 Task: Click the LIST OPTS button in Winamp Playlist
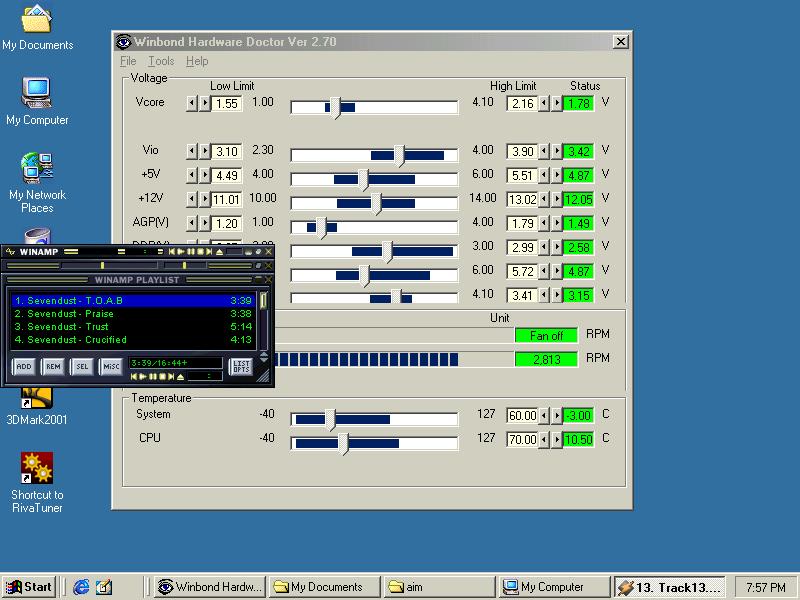click(x=241, y=366)
